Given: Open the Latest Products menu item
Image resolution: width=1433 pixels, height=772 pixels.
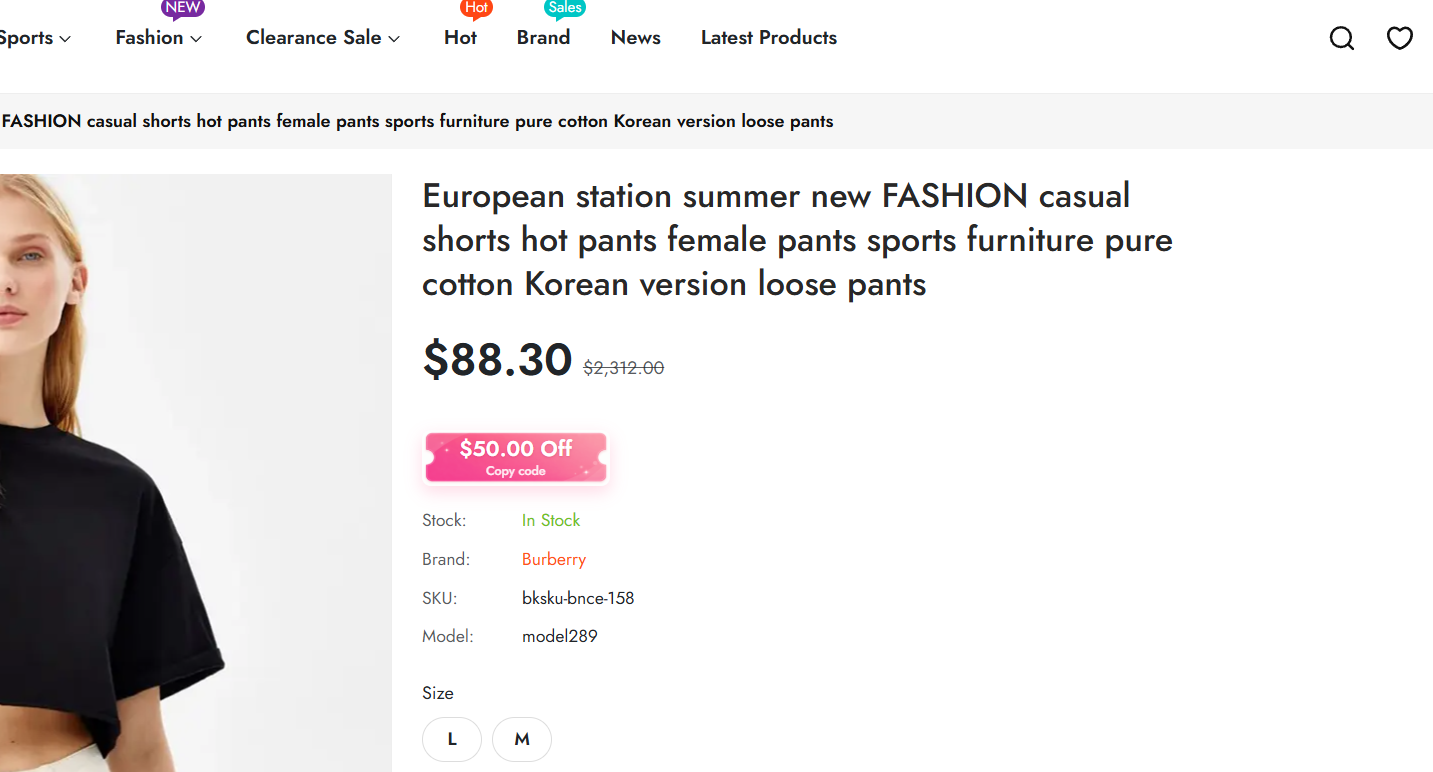Looking at the screenshot, I should 769,38.
